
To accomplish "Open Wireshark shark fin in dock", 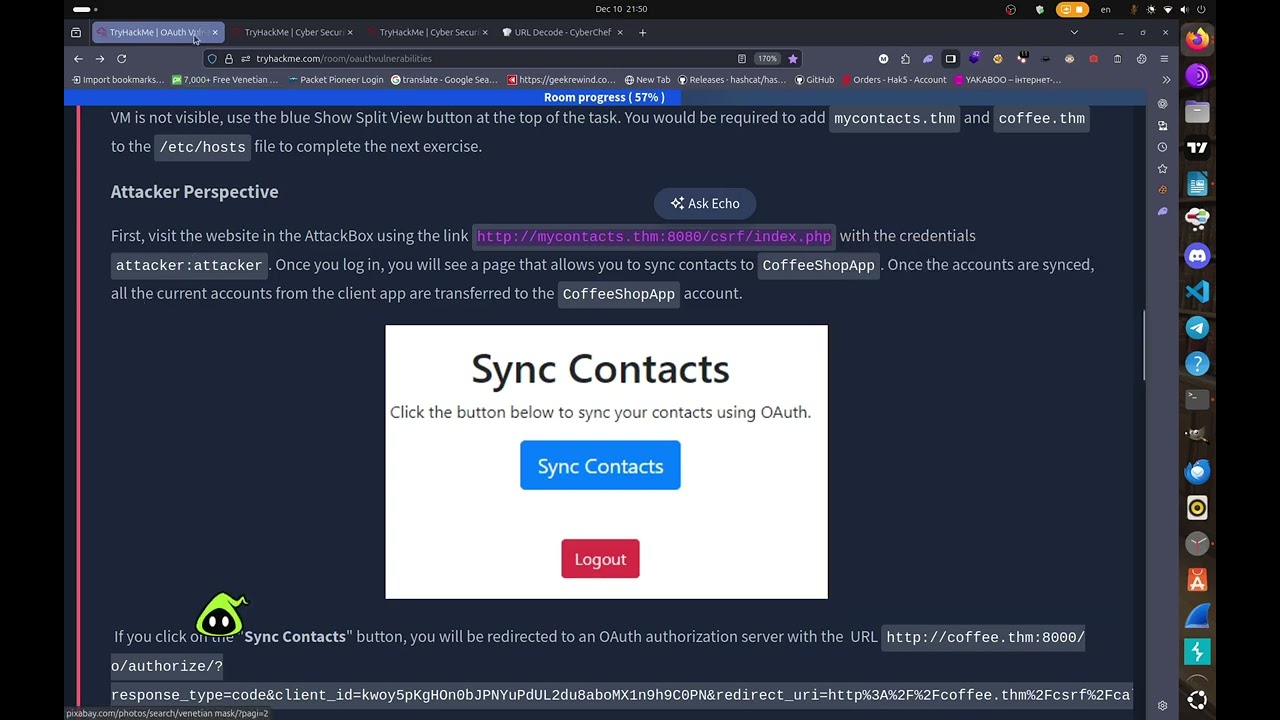I will (1197, 616).
